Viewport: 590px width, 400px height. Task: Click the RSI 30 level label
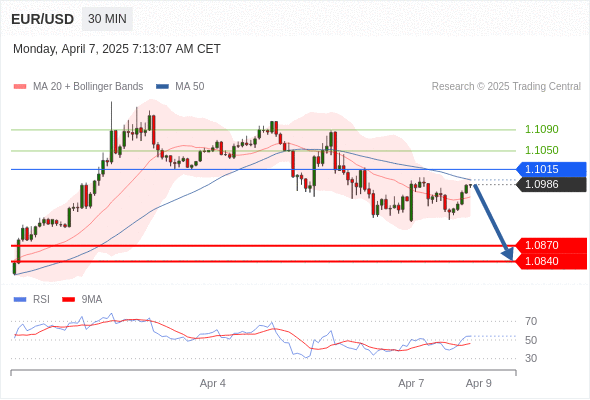pos(531,358)
